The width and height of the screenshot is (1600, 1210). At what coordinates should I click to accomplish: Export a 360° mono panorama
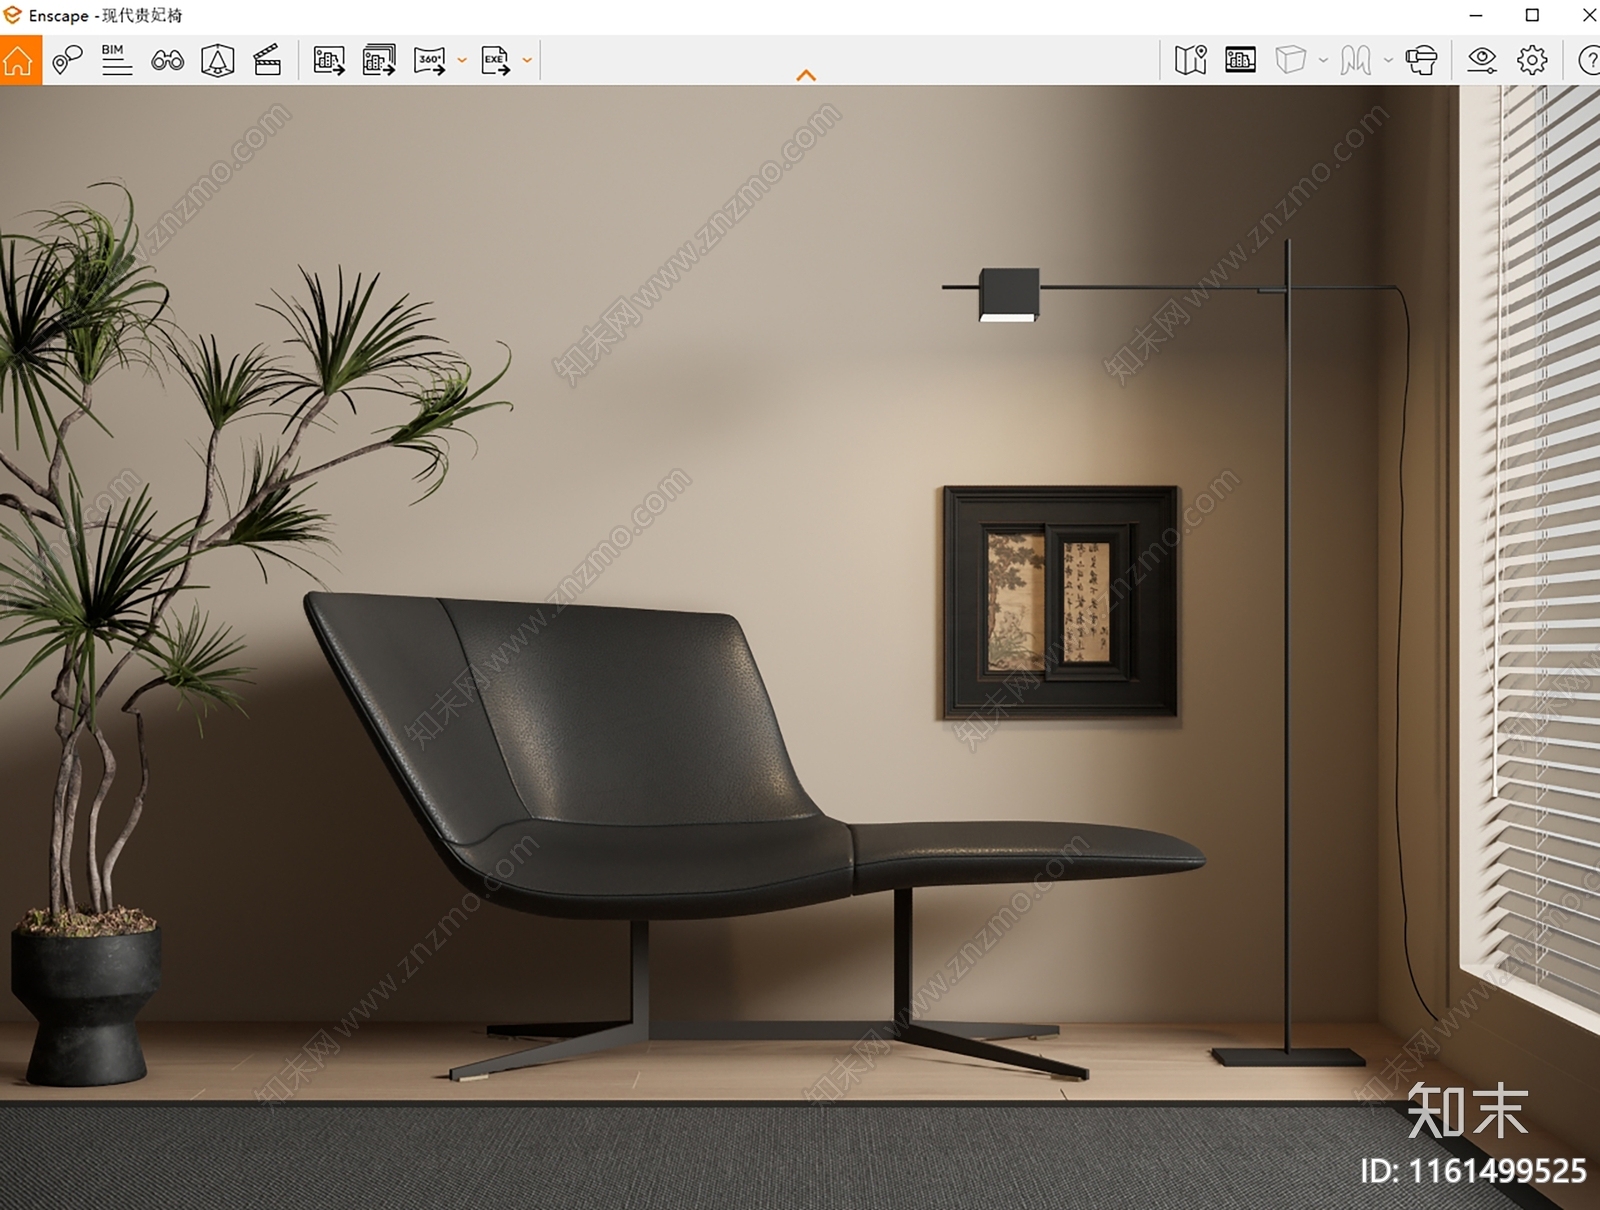pos(430,60)
